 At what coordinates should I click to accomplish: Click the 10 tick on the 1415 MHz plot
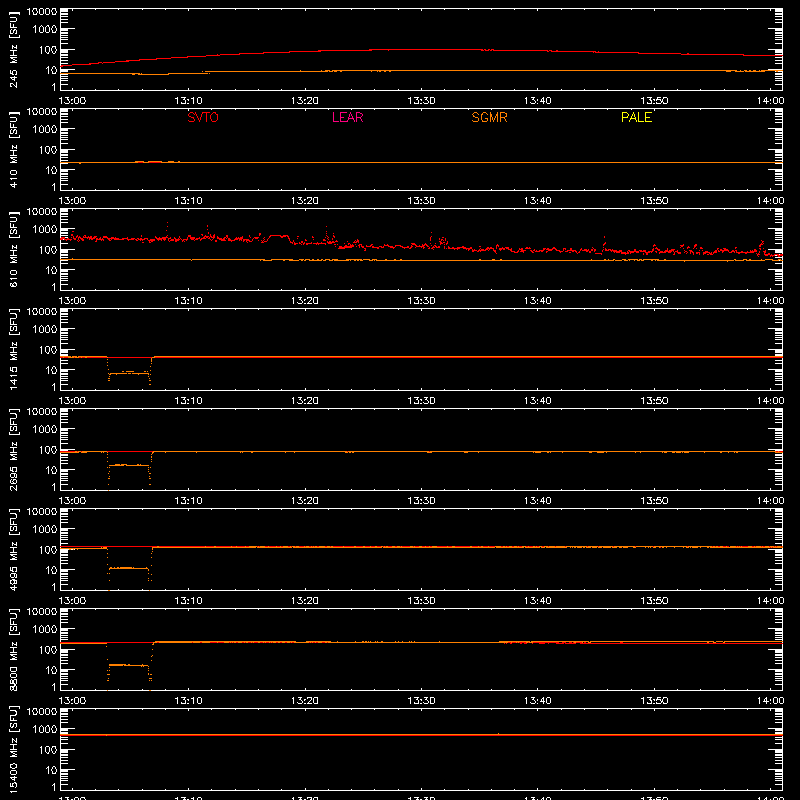tap(51, 370)
